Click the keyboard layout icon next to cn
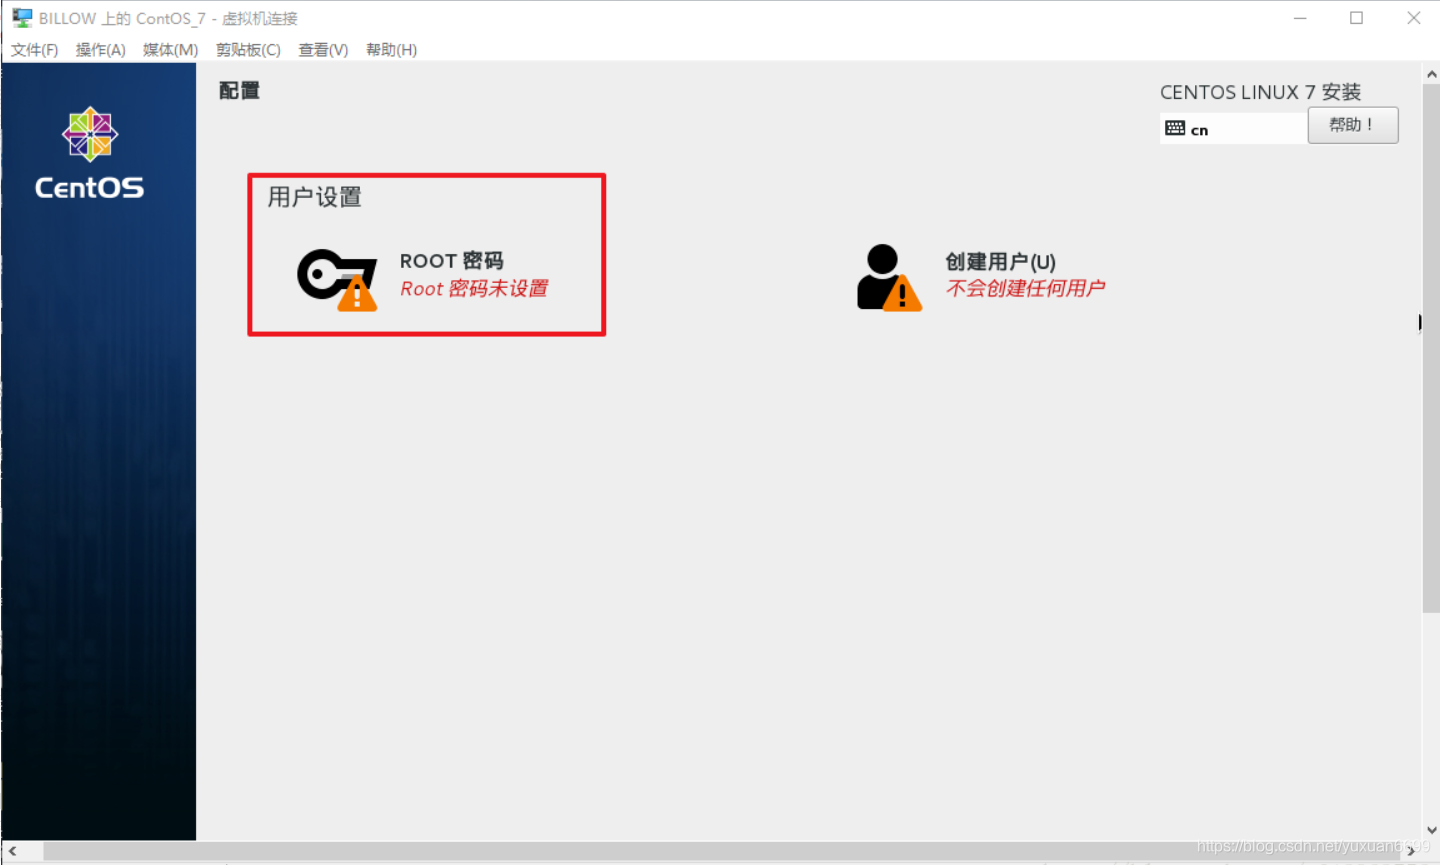The width and height of the screenshot is (1440, 865). point(1175,129)
